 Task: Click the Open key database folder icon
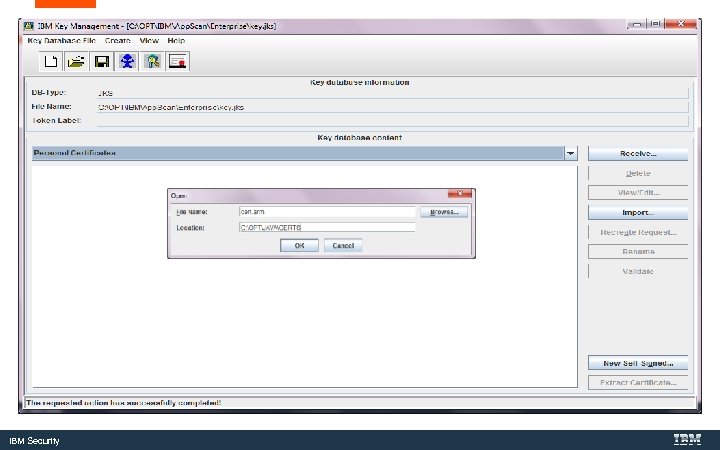coord(76,61)
